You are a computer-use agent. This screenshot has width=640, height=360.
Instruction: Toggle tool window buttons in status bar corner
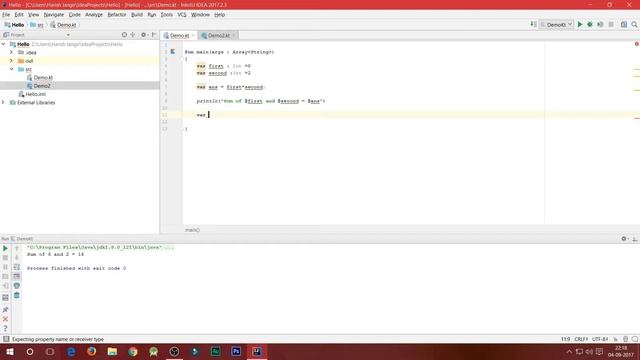6,339
